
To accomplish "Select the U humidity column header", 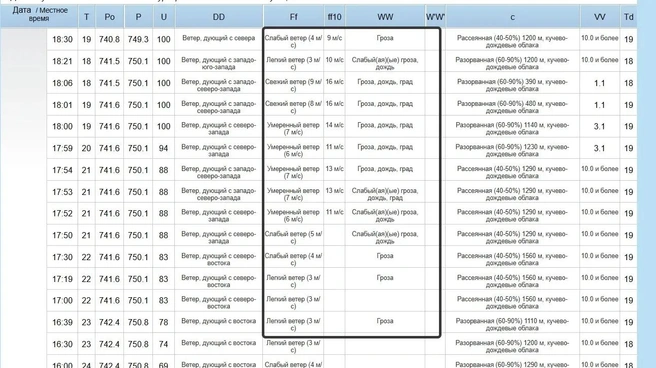I will 164,17.
